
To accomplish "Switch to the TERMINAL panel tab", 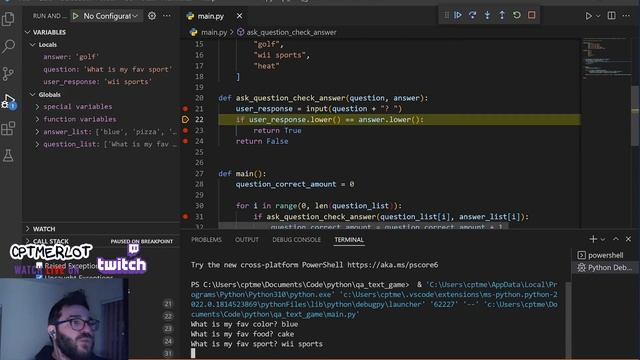I will pyautogui.click(x=349, y=240).
